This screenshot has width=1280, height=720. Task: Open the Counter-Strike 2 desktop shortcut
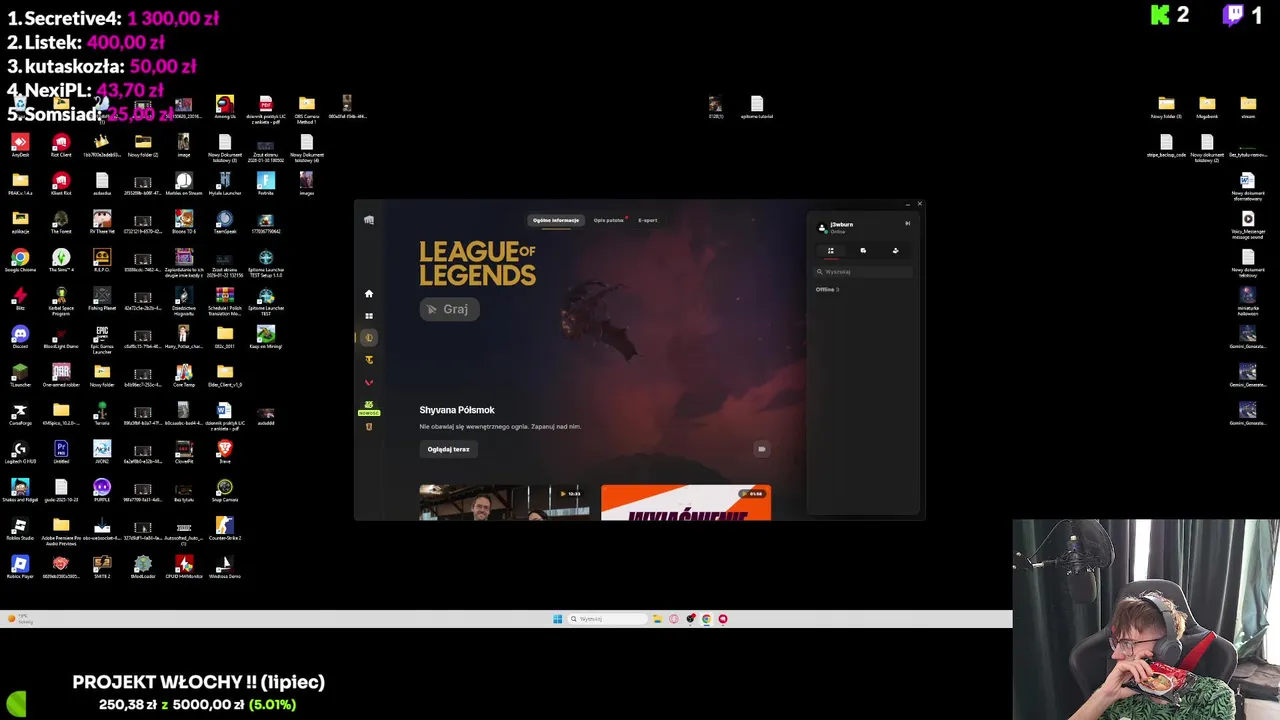tap(224, 529)
